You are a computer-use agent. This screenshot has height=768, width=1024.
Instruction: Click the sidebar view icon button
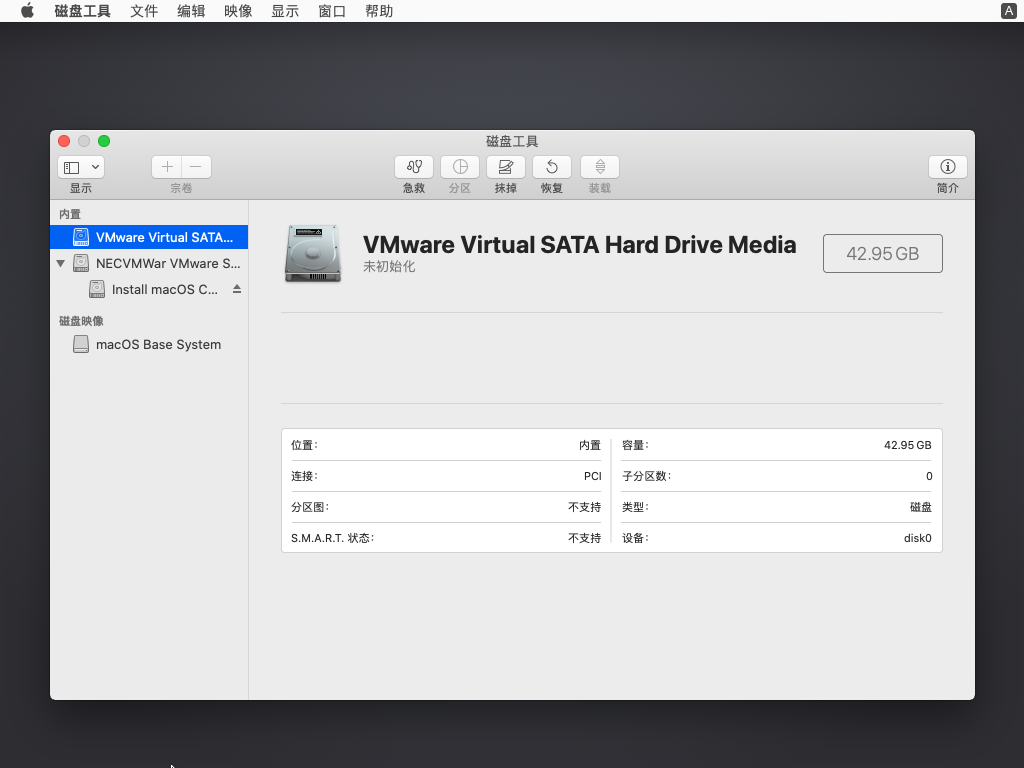point(72,167)
